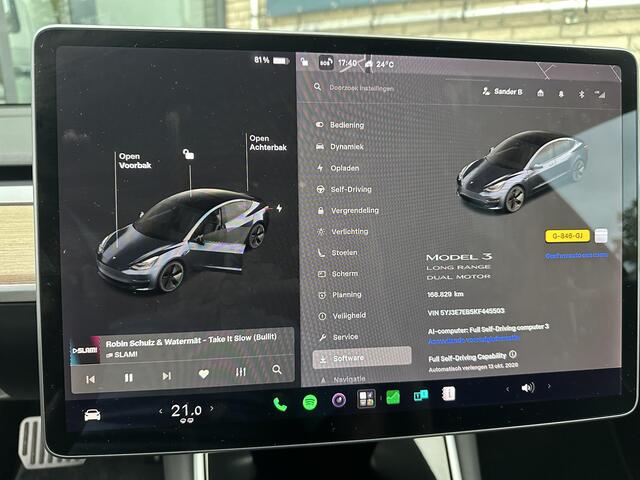Tap the charging bolt icon near car rear
Image resolution: width=640 pixels, height=480 pixels.
click(x=279, y=208)
